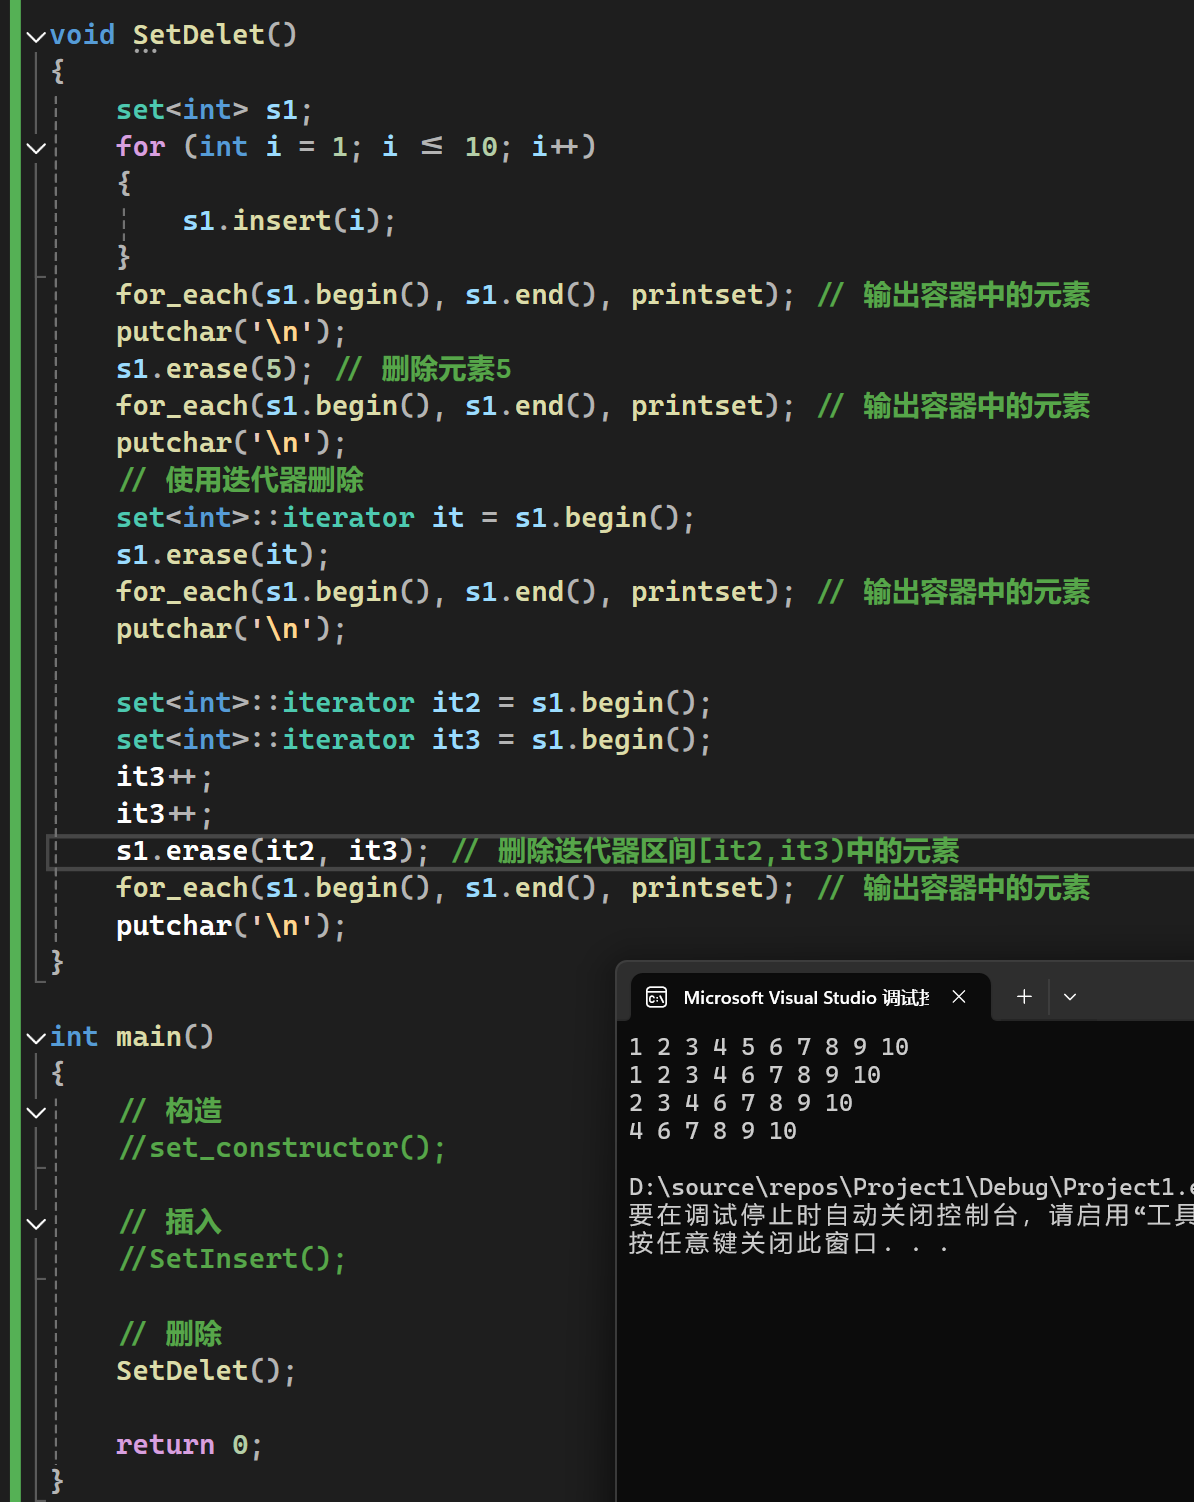Fold the 插入 comment block chevron
This screenshot has height=1502, width=1194.
point(36,1223)
